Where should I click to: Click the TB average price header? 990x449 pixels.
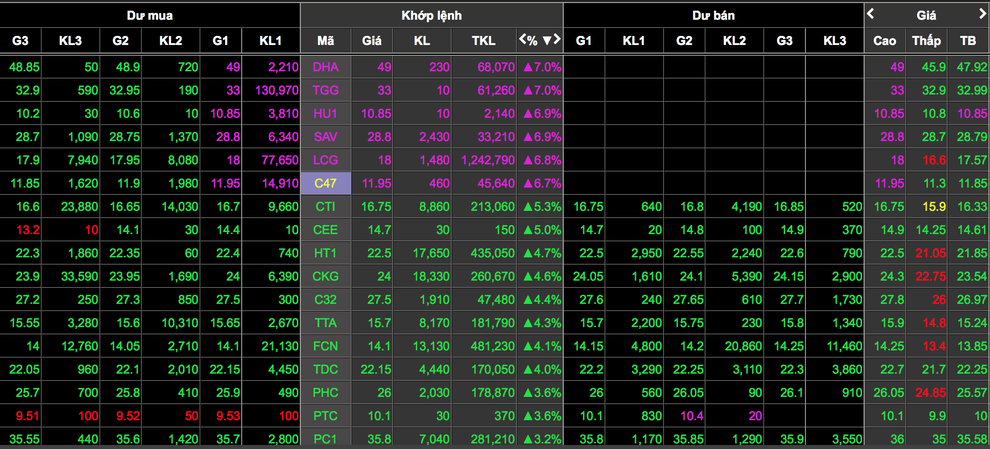pos(967,40)
